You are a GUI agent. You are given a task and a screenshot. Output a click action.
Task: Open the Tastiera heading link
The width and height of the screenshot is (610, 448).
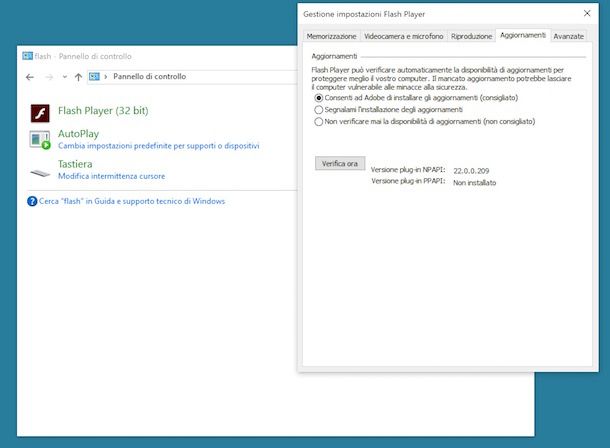[75, 164]
